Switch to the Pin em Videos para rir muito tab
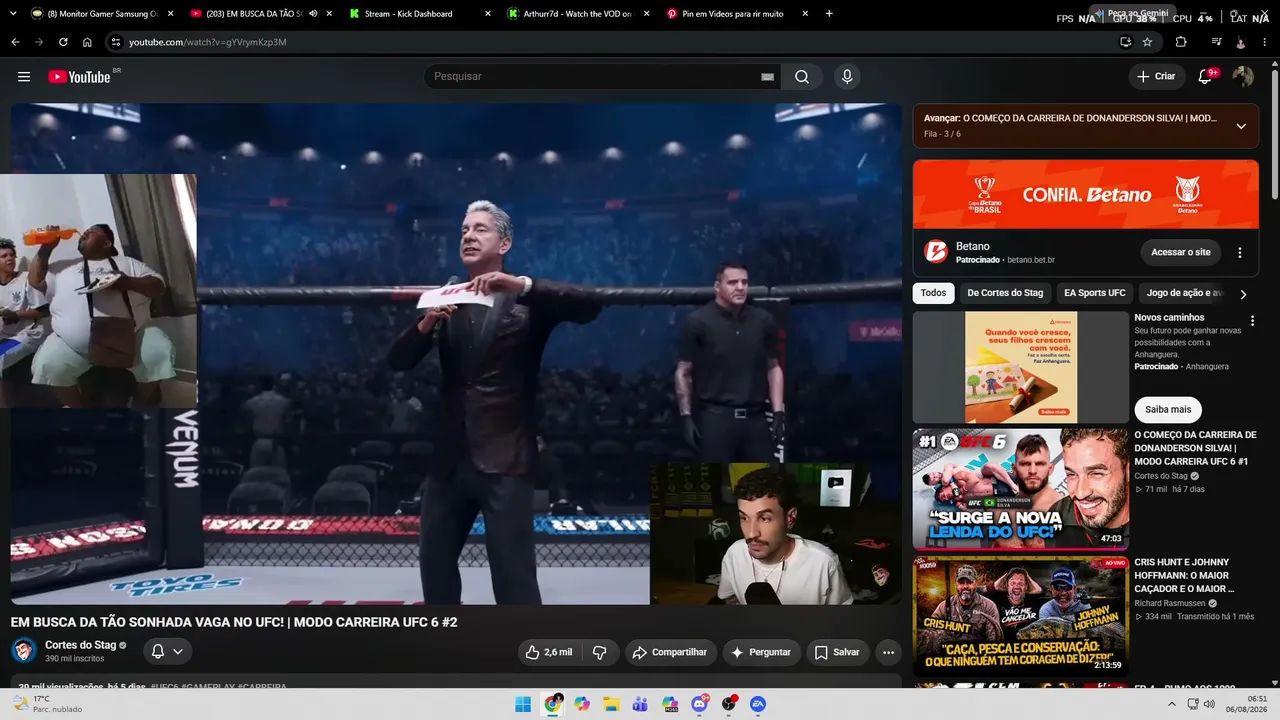 (735, 14)
